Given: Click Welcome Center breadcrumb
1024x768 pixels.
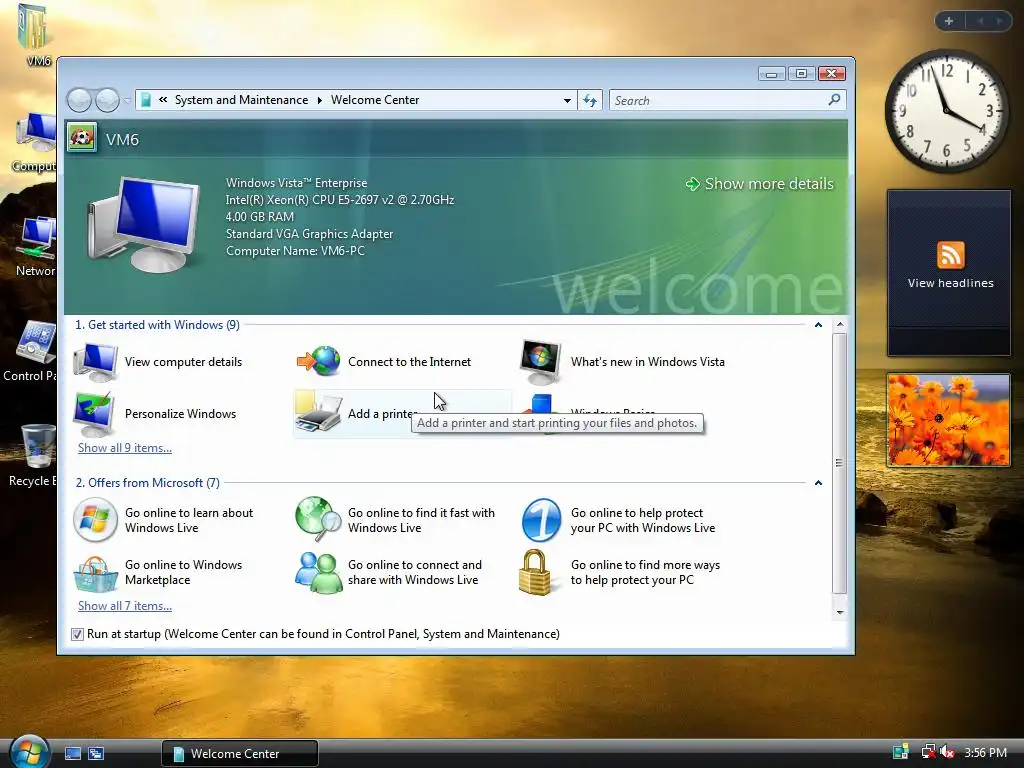Looking at the screenshot, I should click(x=375, y=100).
